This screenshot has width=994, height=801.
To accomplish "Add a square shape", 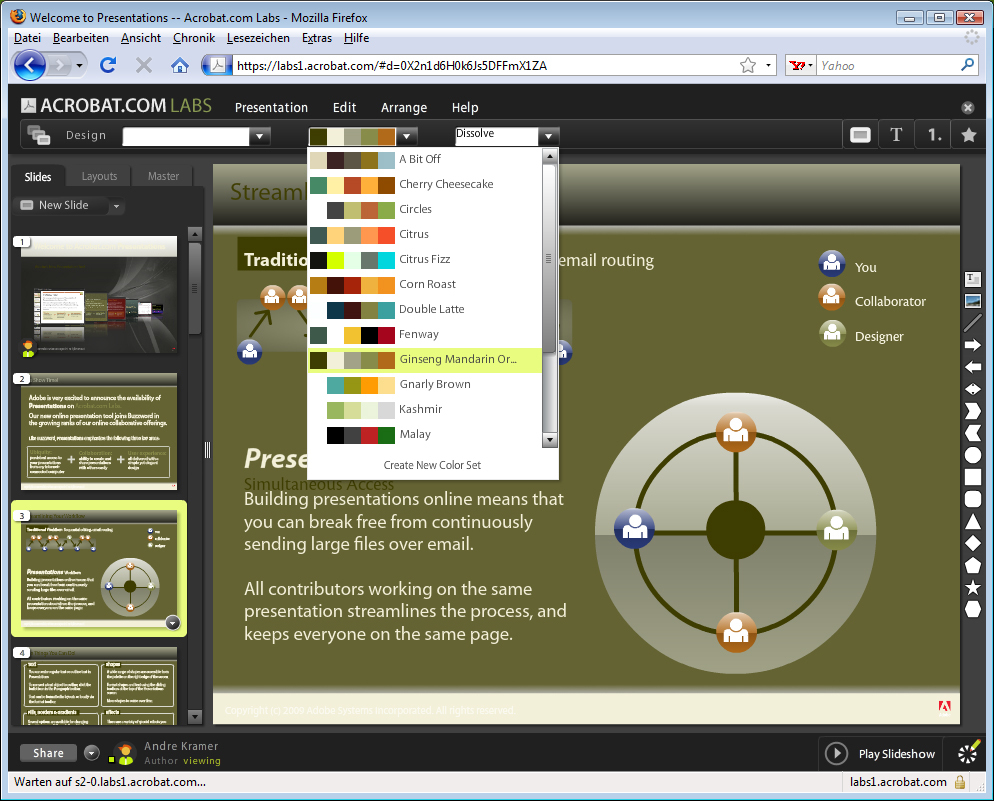I will [x=972, y=477].
